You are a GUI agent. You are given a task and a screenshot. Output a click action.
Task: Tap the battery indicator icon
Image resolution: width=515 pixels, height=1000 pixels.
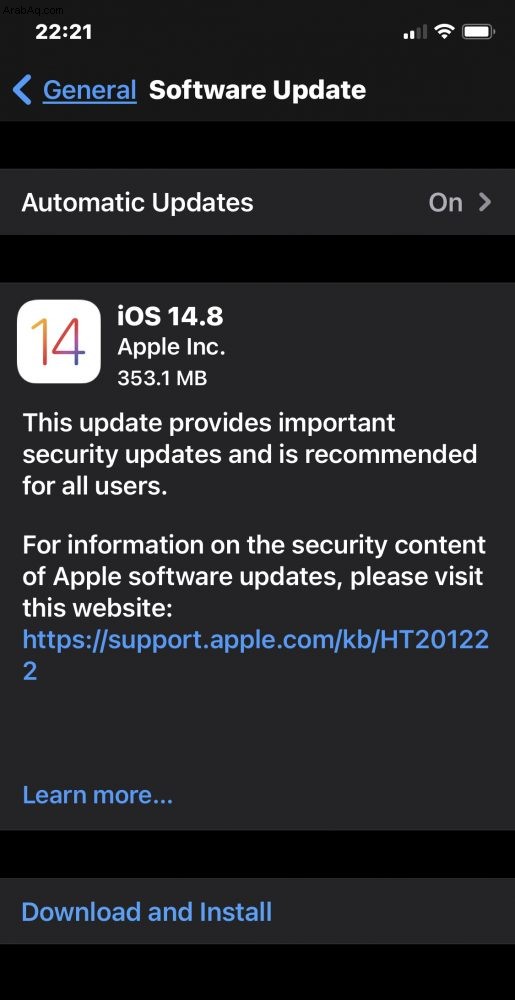point(478,31)
